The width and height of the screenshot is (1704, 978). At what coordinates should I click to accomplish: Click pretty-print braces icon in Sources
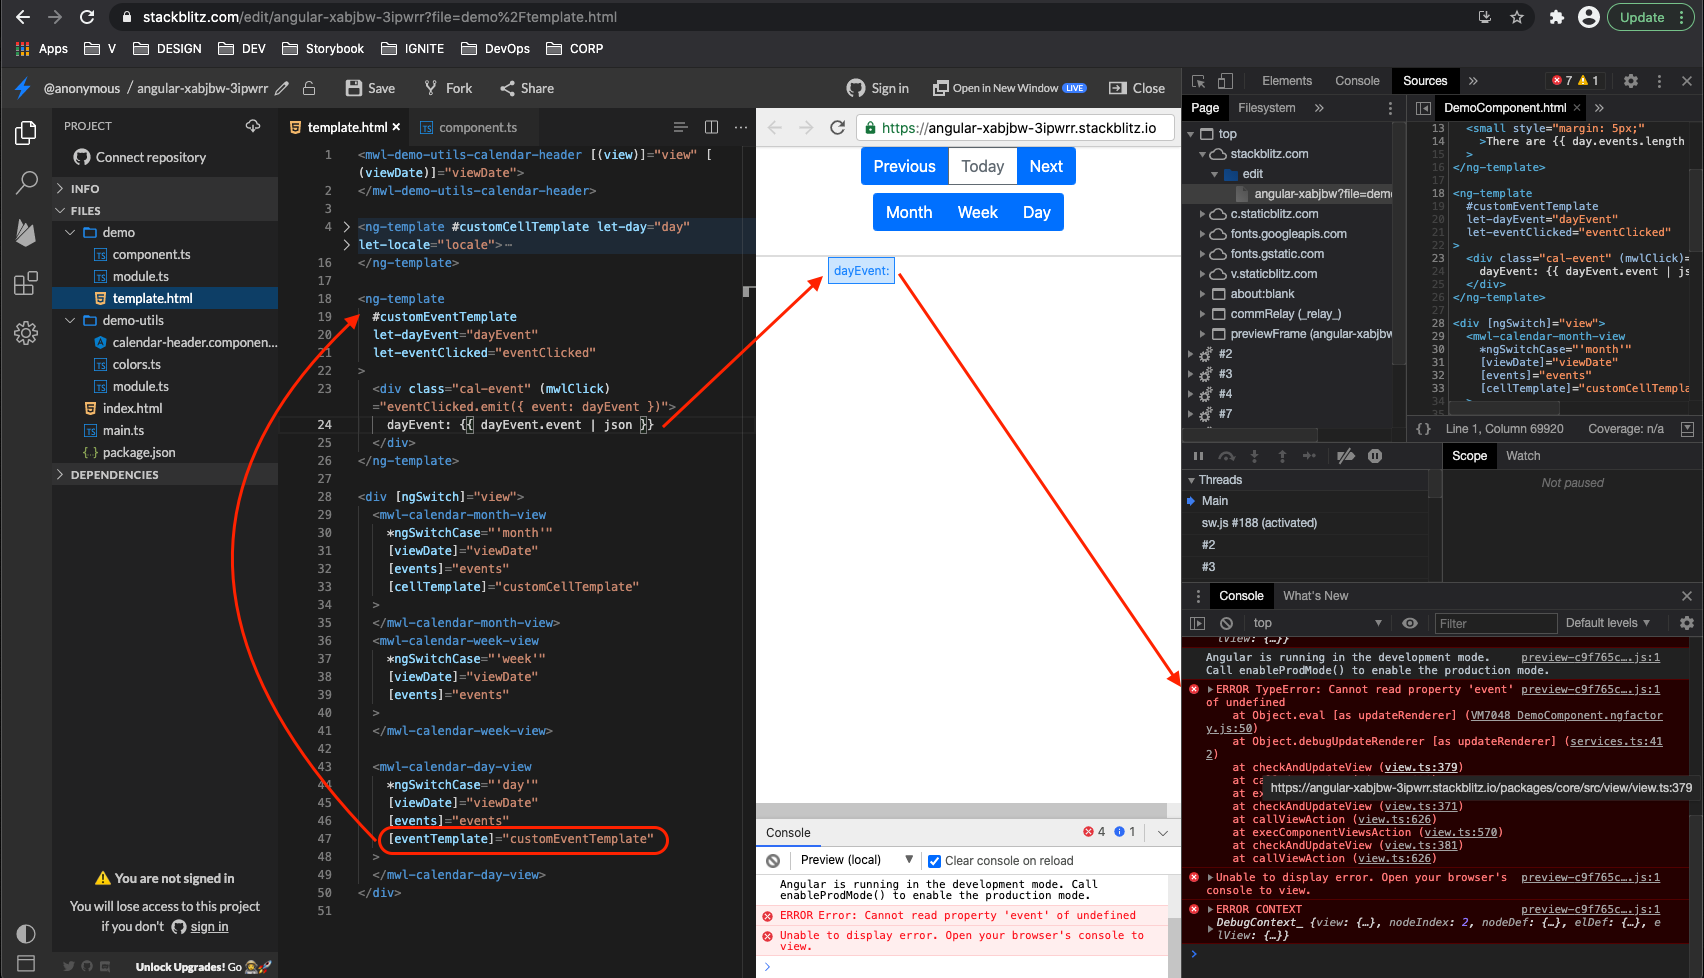click(1424, 429)
